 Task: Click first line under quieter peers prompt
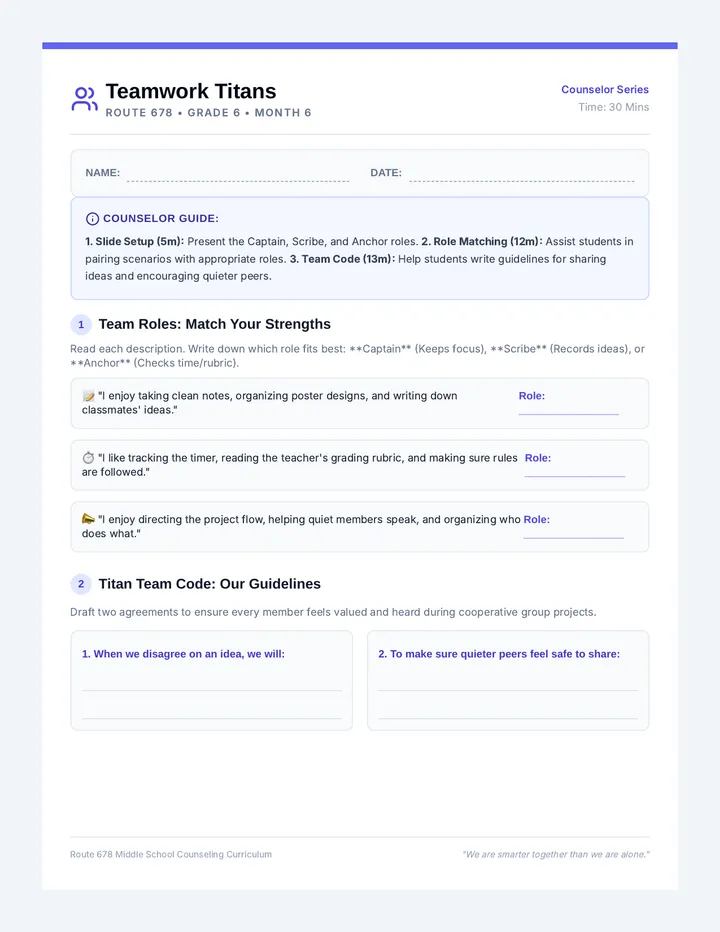(508, 690)
